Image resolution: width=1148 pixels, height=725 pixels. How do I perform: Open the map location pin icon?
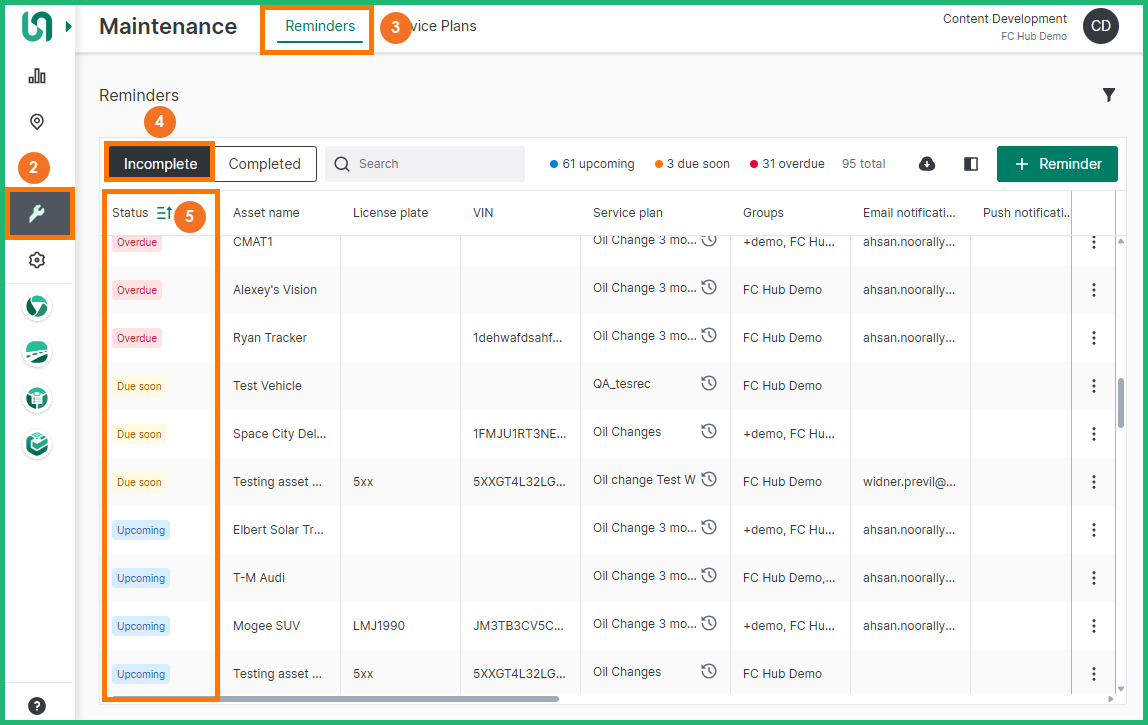(37, 122)
